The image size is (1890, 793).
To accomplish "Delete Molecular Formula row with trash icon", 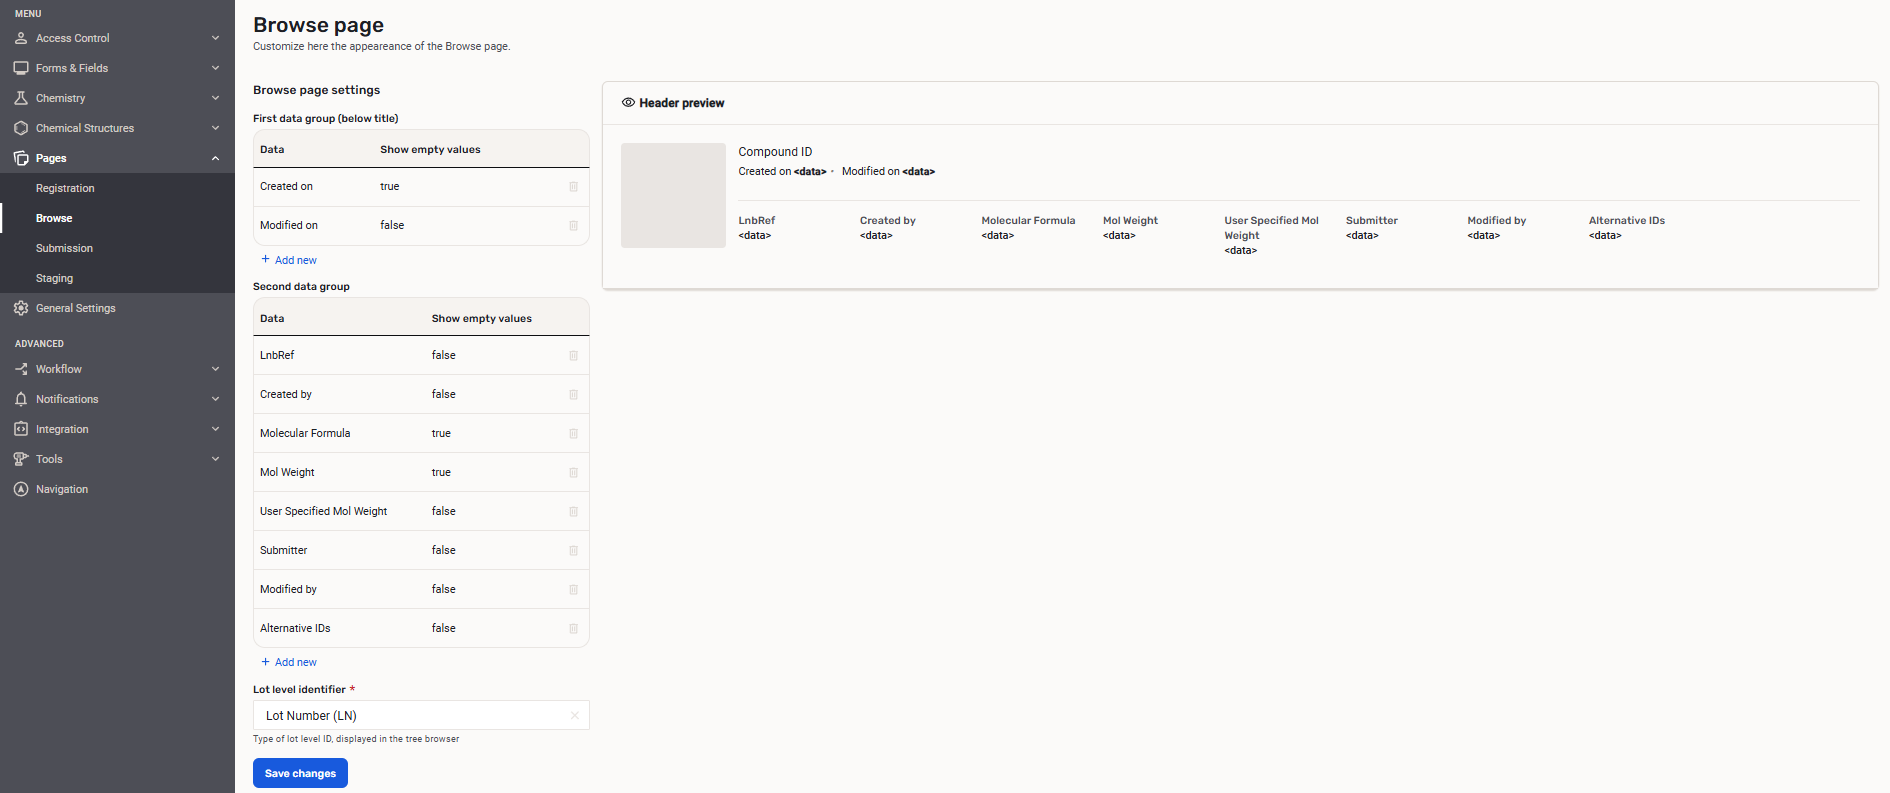I will (573, 434).
